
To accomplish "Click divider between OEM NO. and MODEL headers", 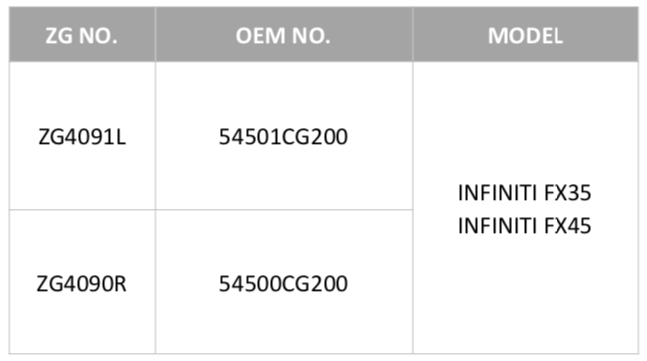I will point(413,35).
